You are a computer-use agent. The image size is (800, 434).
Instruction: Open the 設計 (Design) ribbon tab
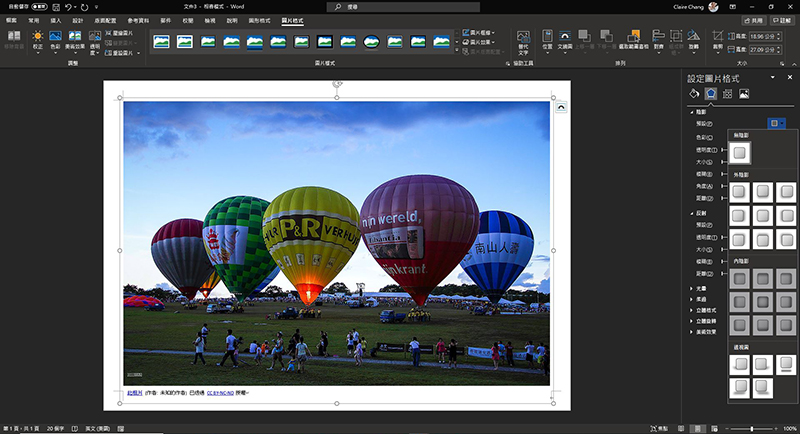click(x=77, y=19)
